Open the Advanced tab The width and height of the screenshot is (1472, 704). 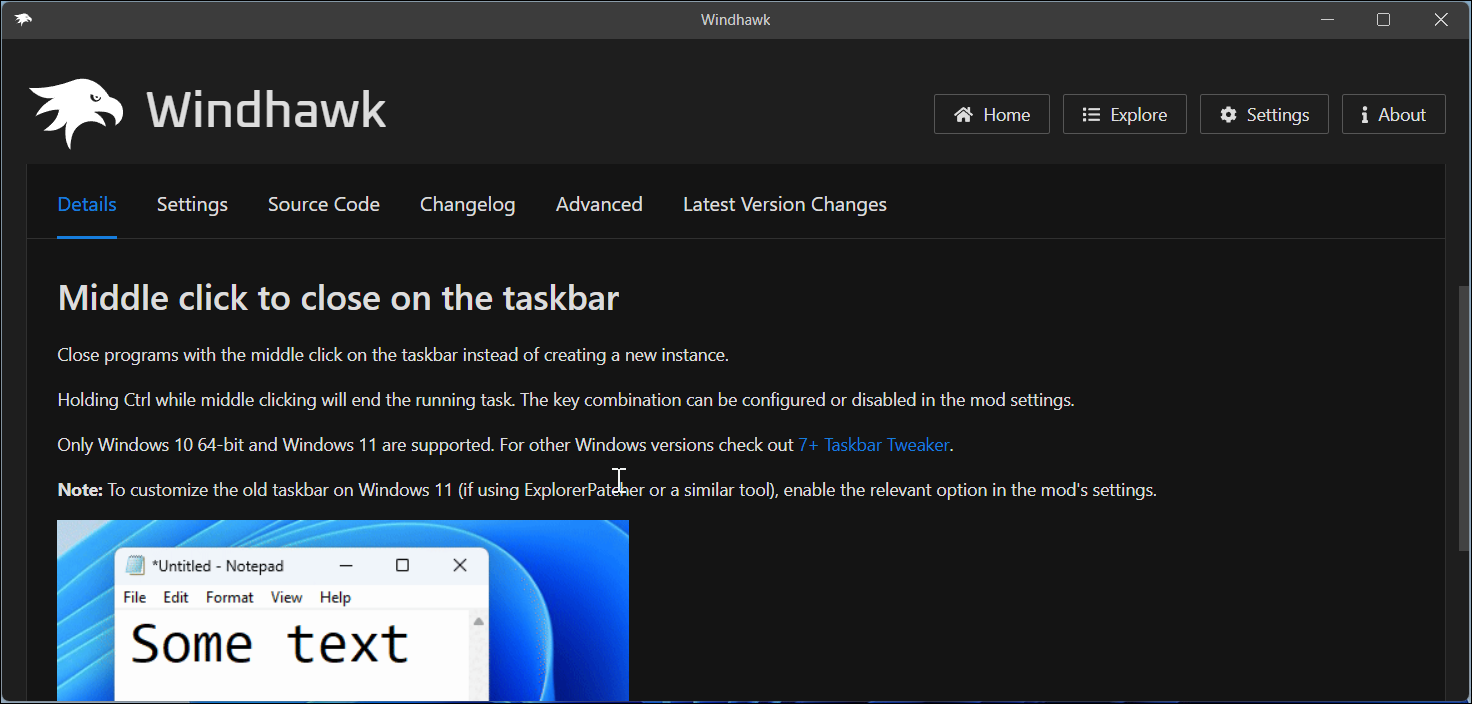pyautogui.click(x=599, y=204)
